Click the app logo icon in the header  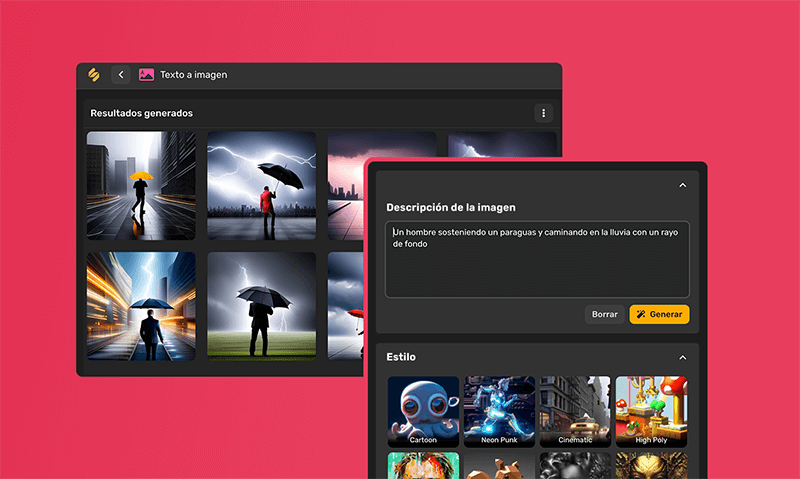point(93,74)
